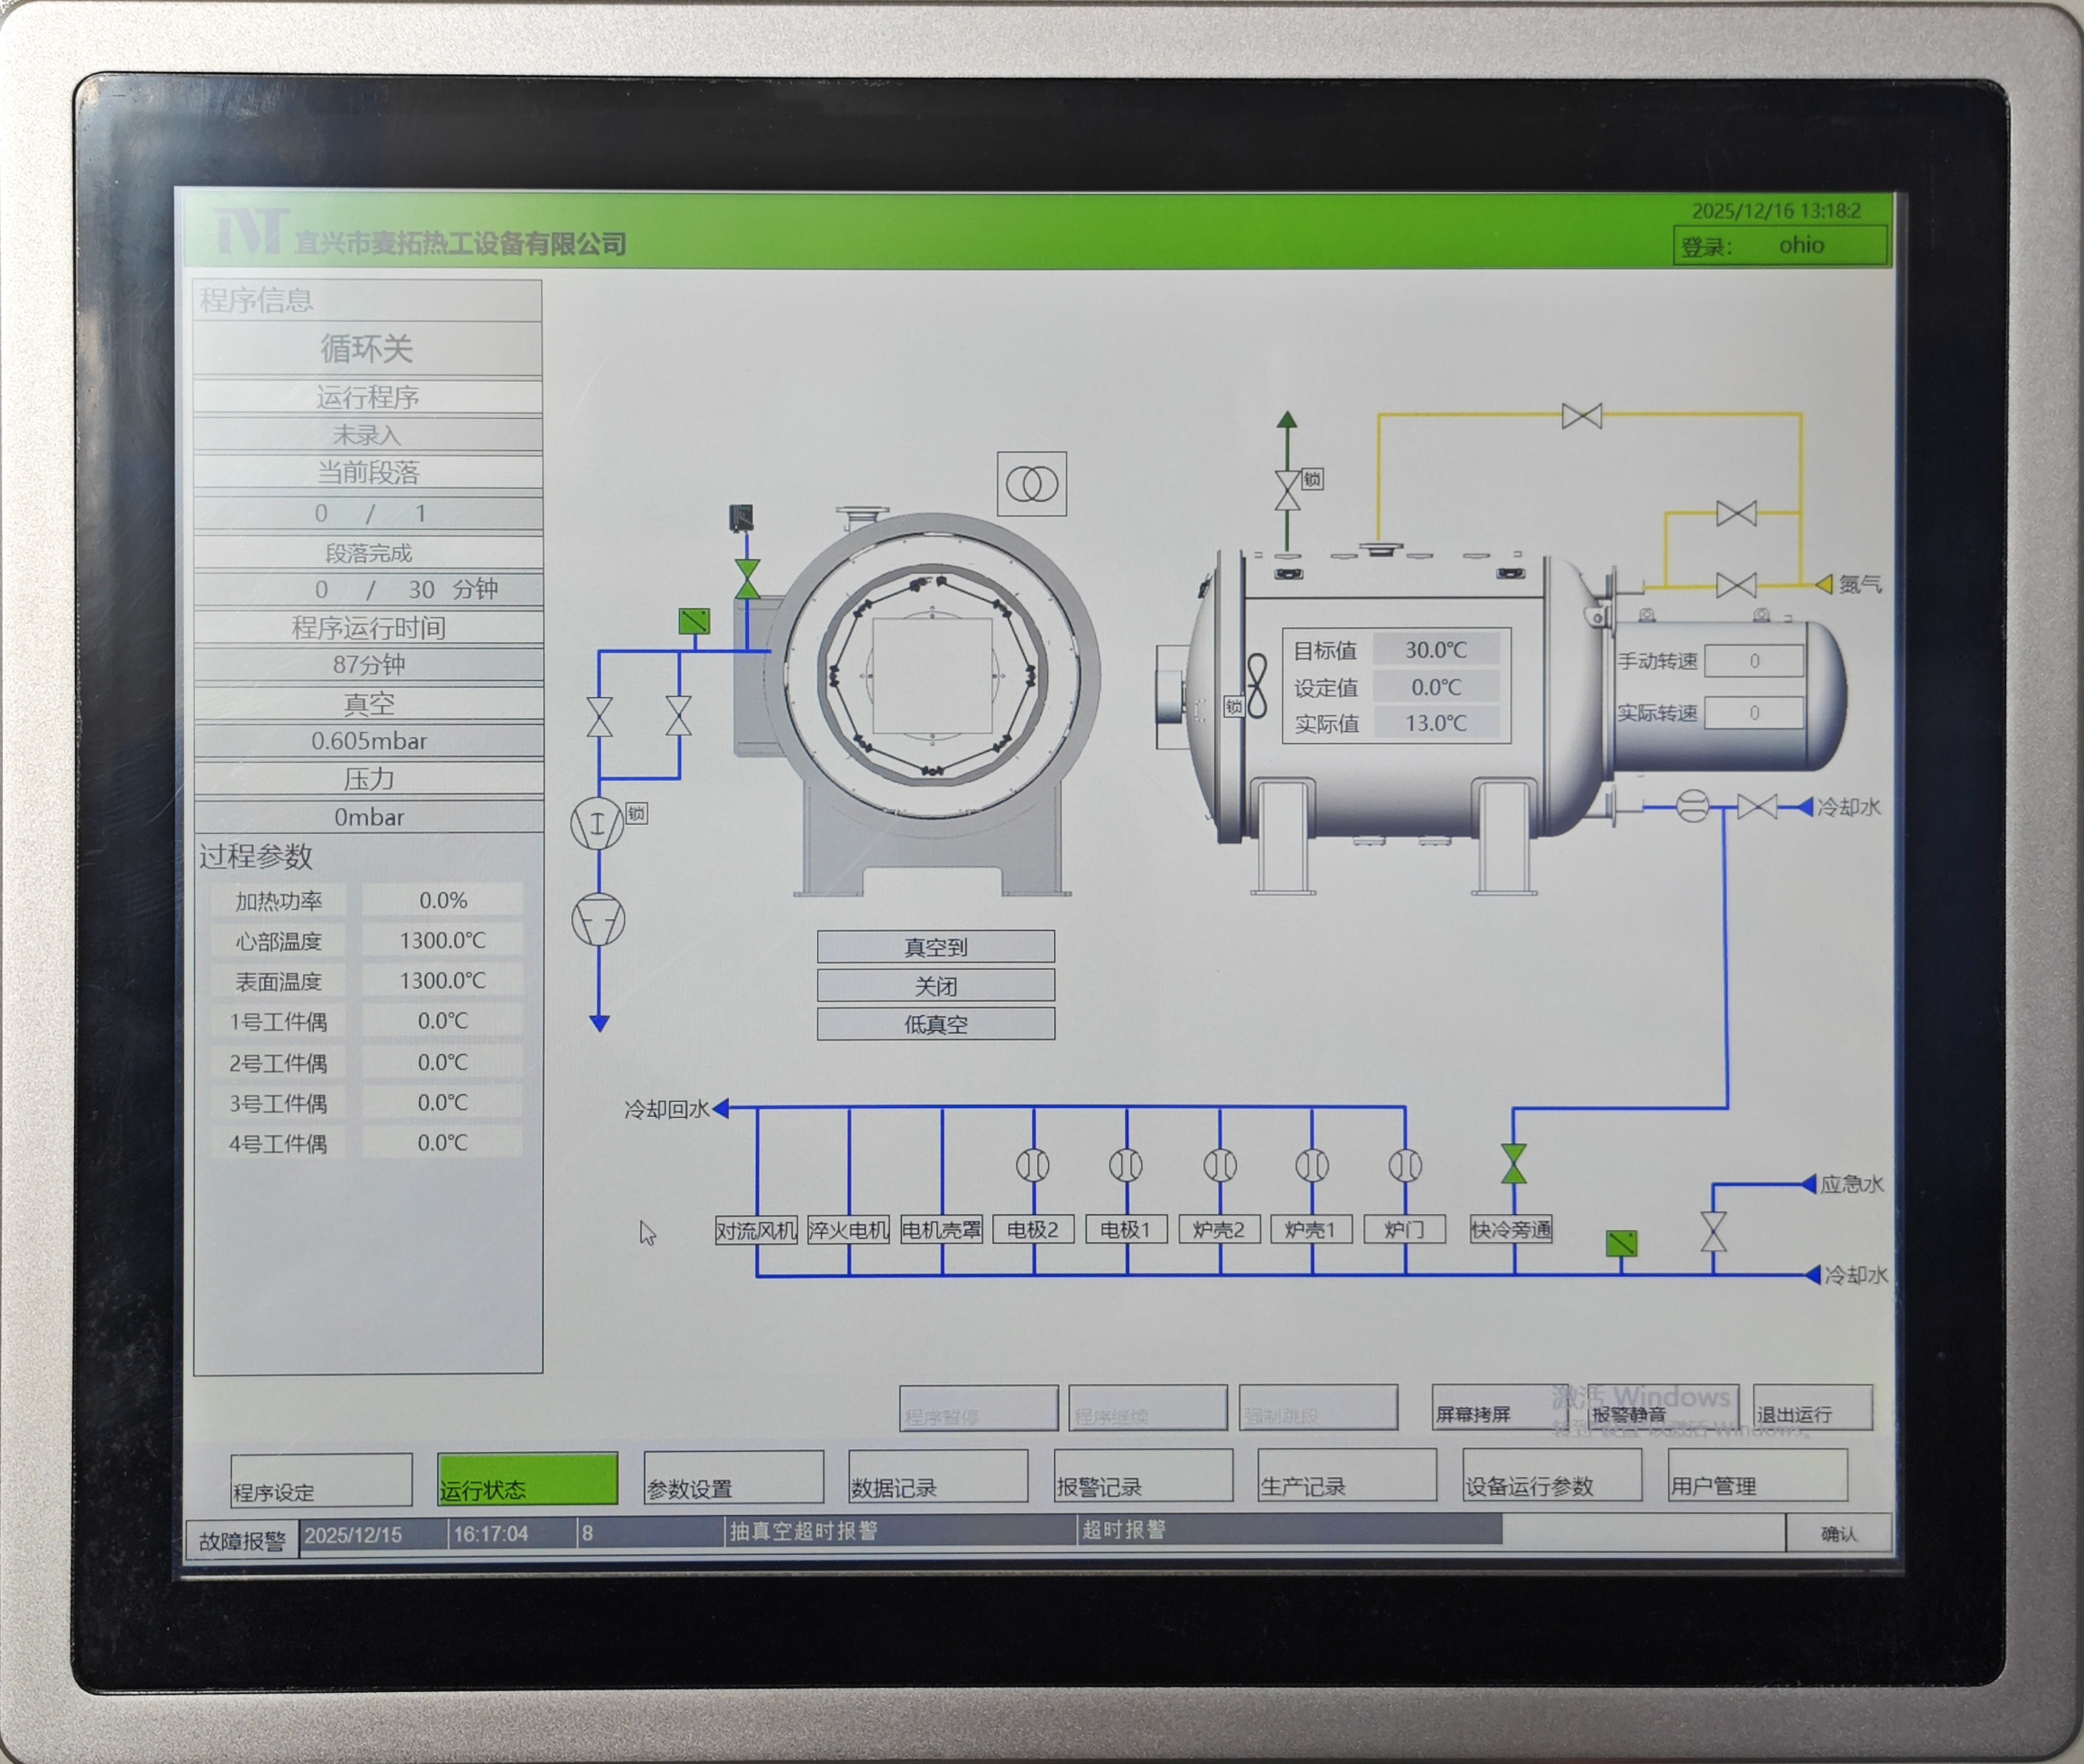Click the flow sensor above 炉门
Viewport: 2084px width, 1764px height.
click(1405, 1165)
